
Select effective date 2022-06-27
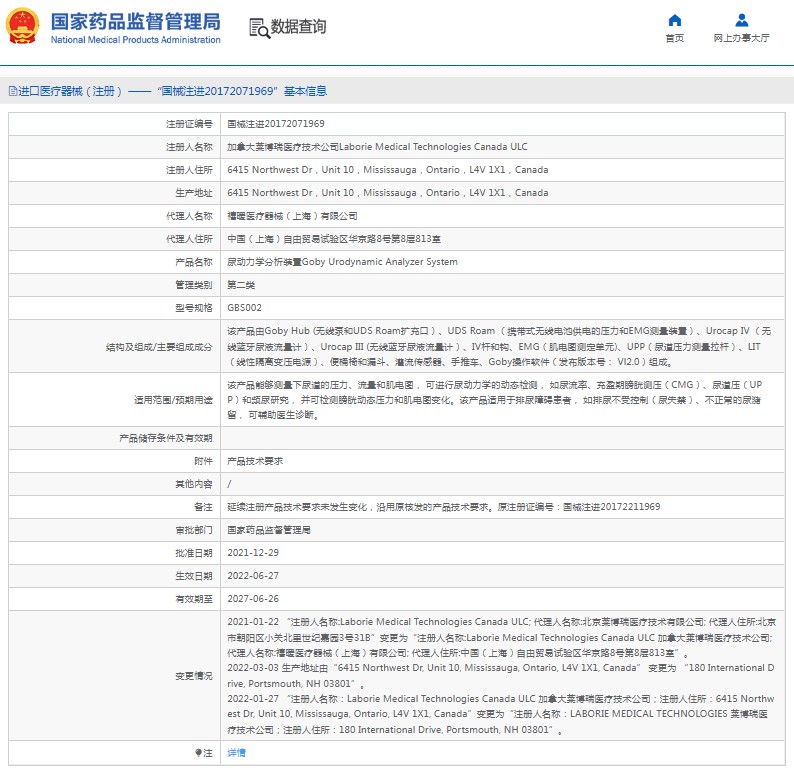tap(253, 576)
